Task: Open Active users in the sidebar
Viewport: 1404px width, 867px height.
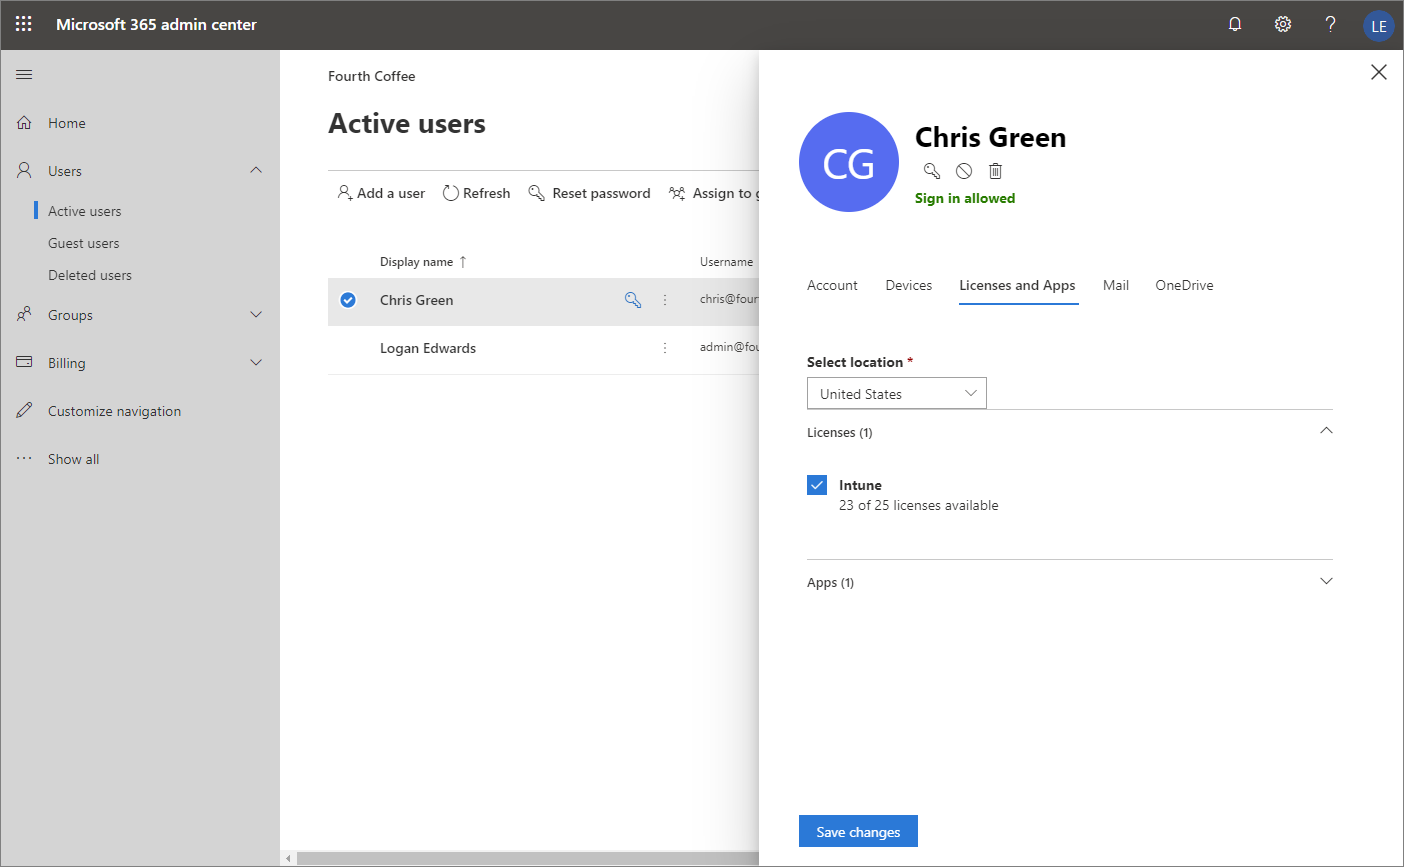Action: point(85,211)
